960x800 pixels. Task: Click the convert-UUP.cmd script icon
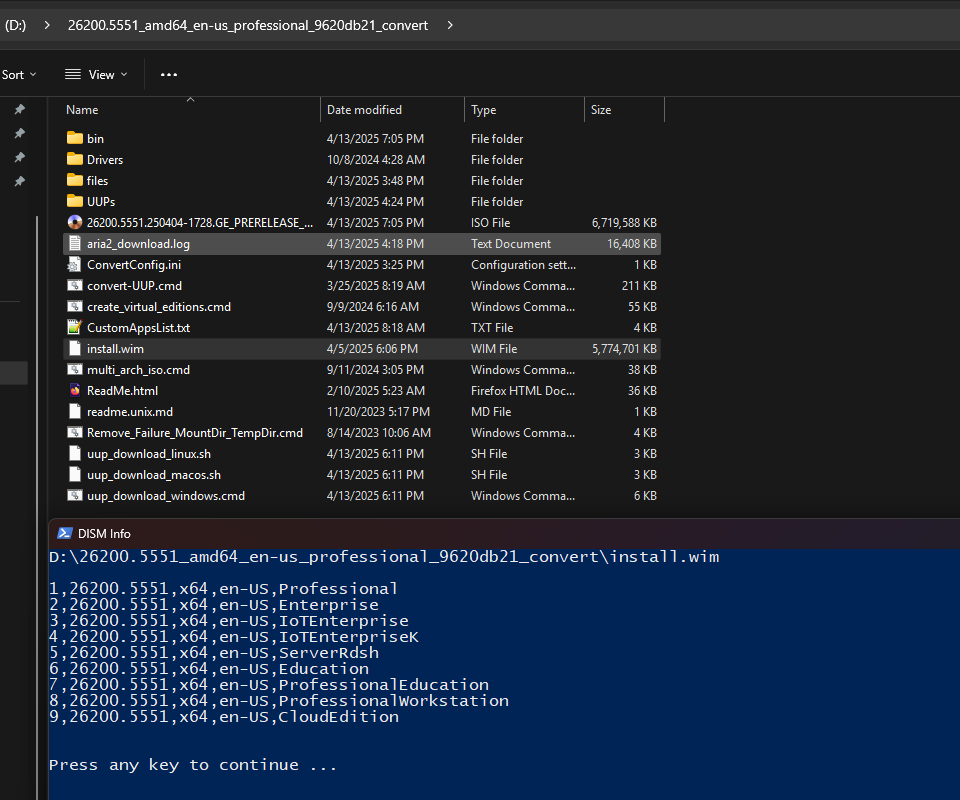click(x=75, y=285)
